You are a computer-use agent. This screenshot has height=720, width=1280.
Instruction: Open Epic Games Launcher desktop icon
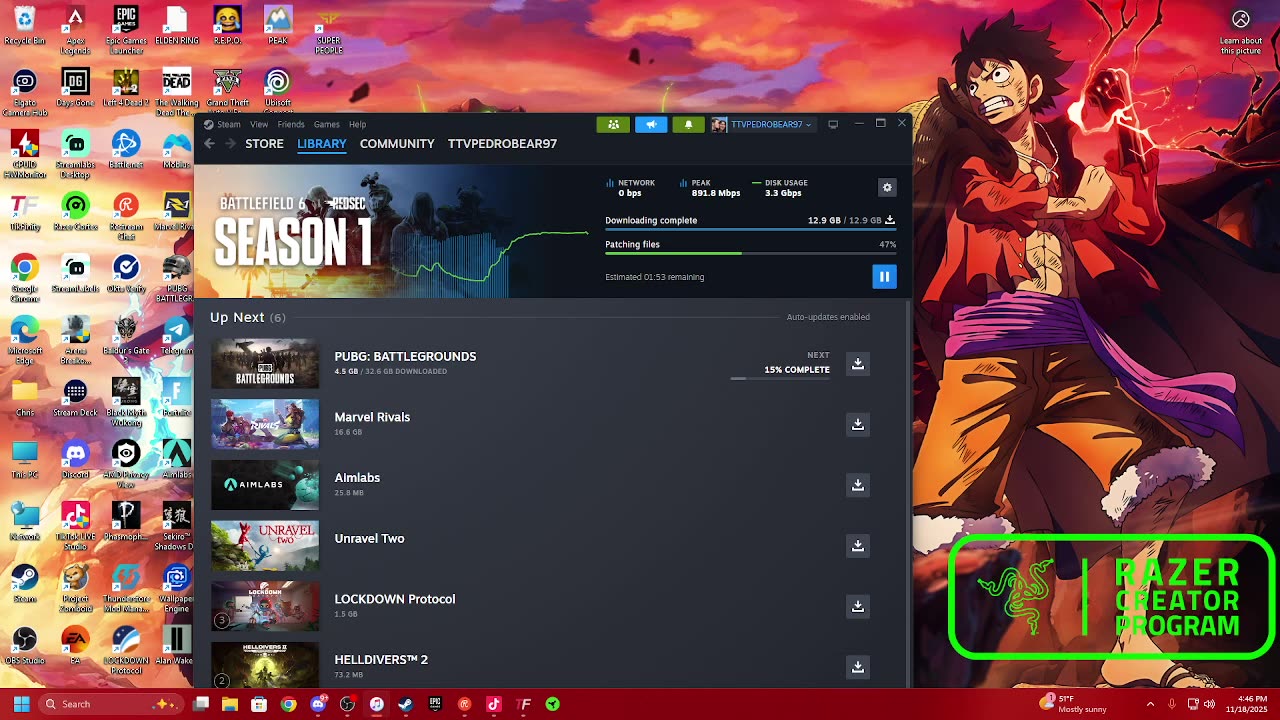(x=126, y=30)
